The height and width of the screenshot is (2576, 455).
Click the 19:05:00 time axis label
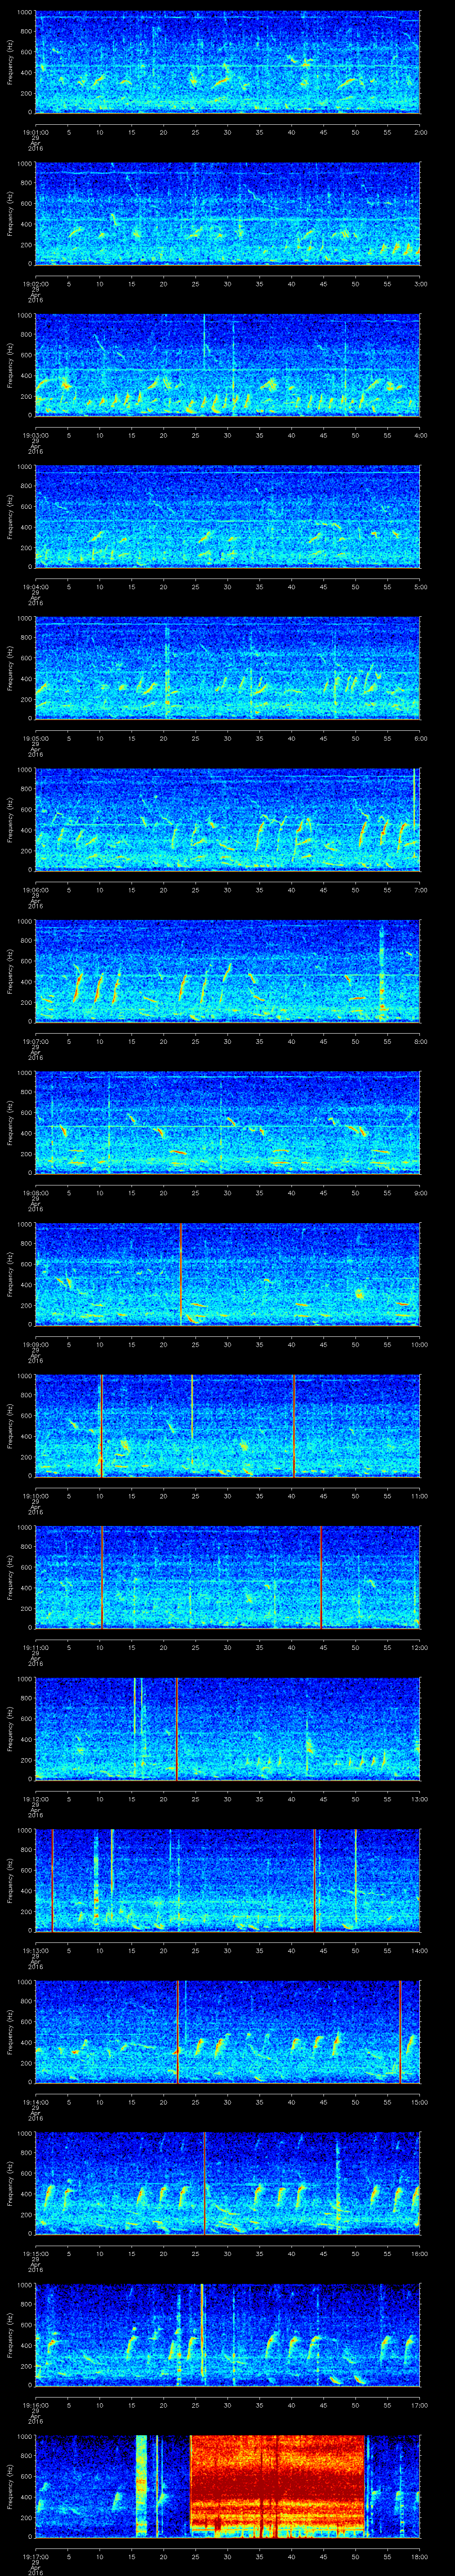pos(35,738)
